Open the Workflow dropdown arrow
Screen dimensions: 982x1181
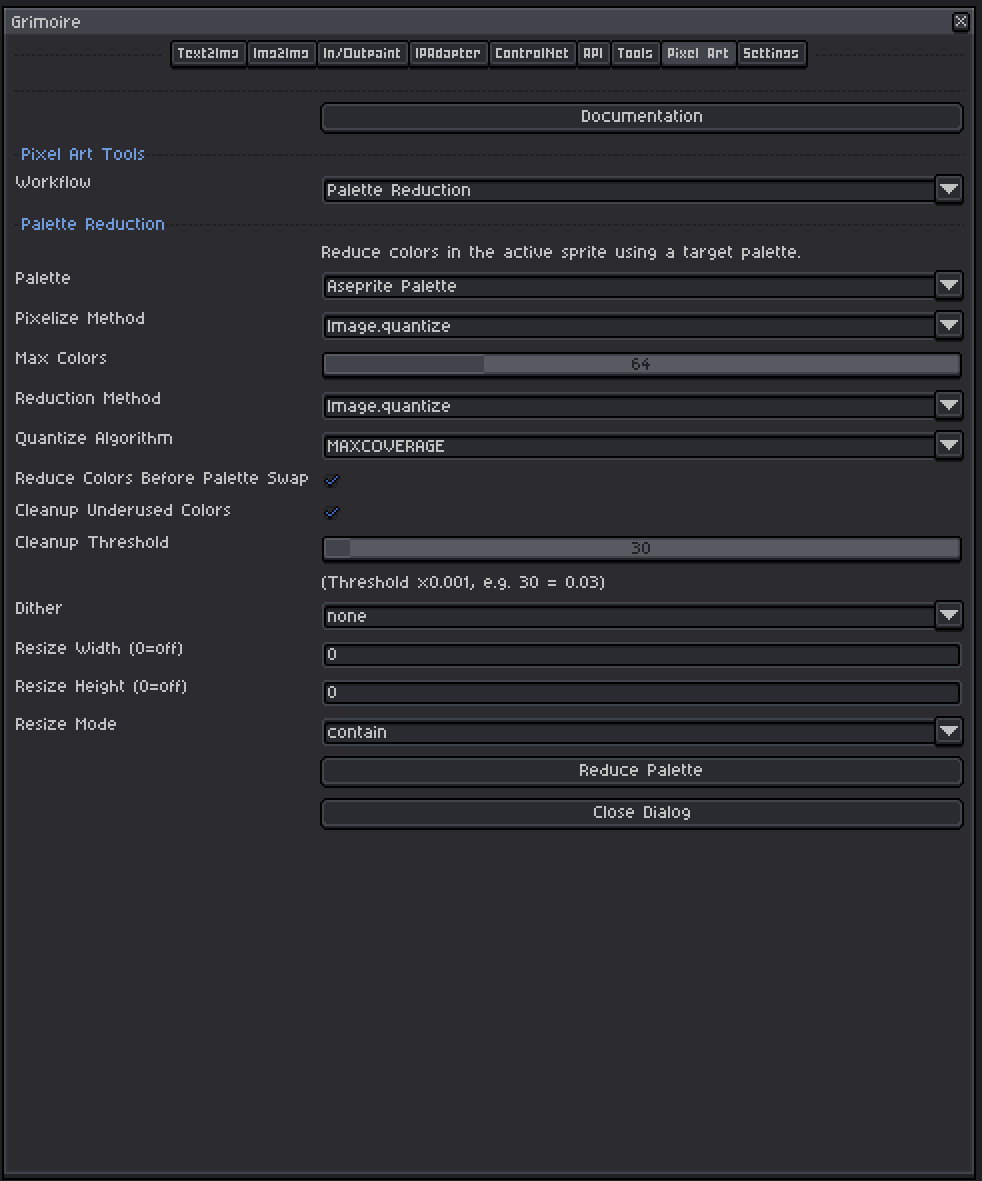pos(949,189)
